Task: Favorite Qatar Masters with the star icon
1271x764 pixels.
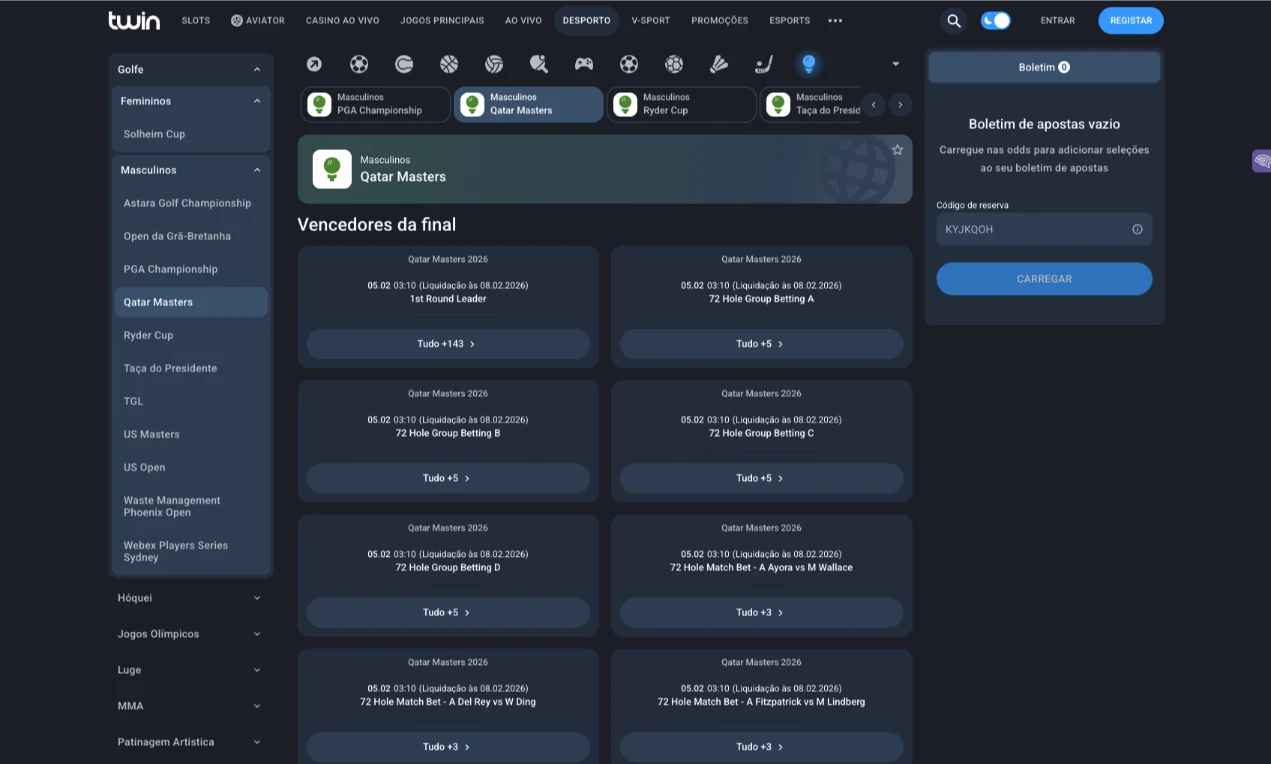Action: click(x=897, y=150)
